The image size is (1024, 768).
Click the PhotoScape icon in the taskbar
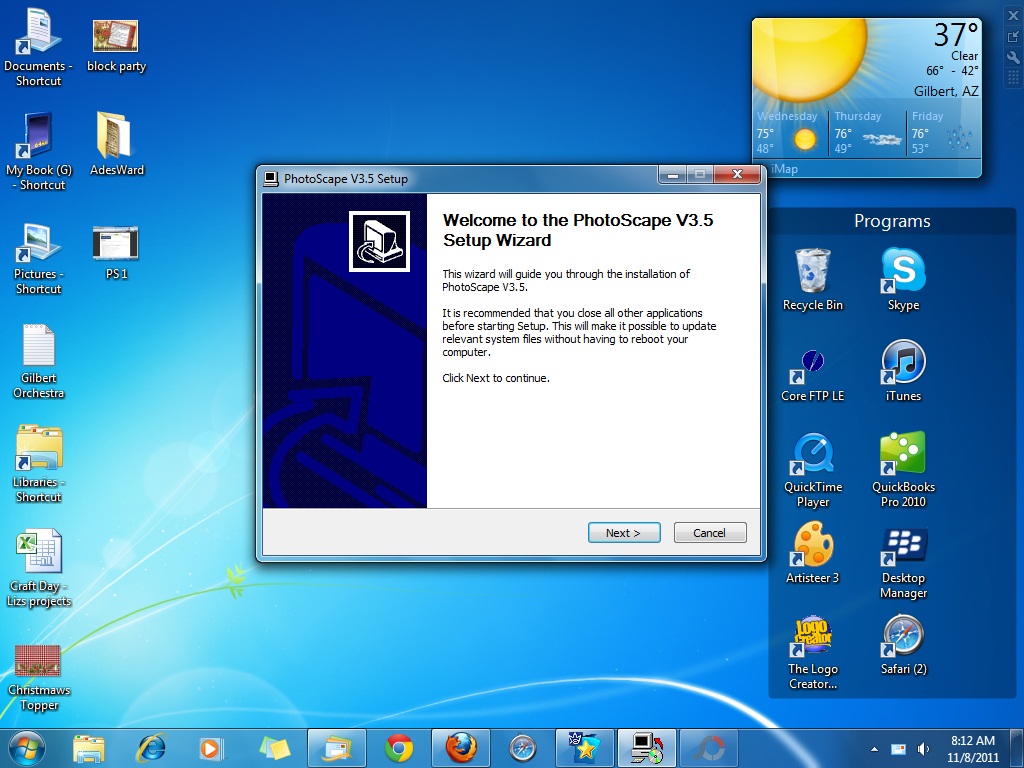click(709, 748)
